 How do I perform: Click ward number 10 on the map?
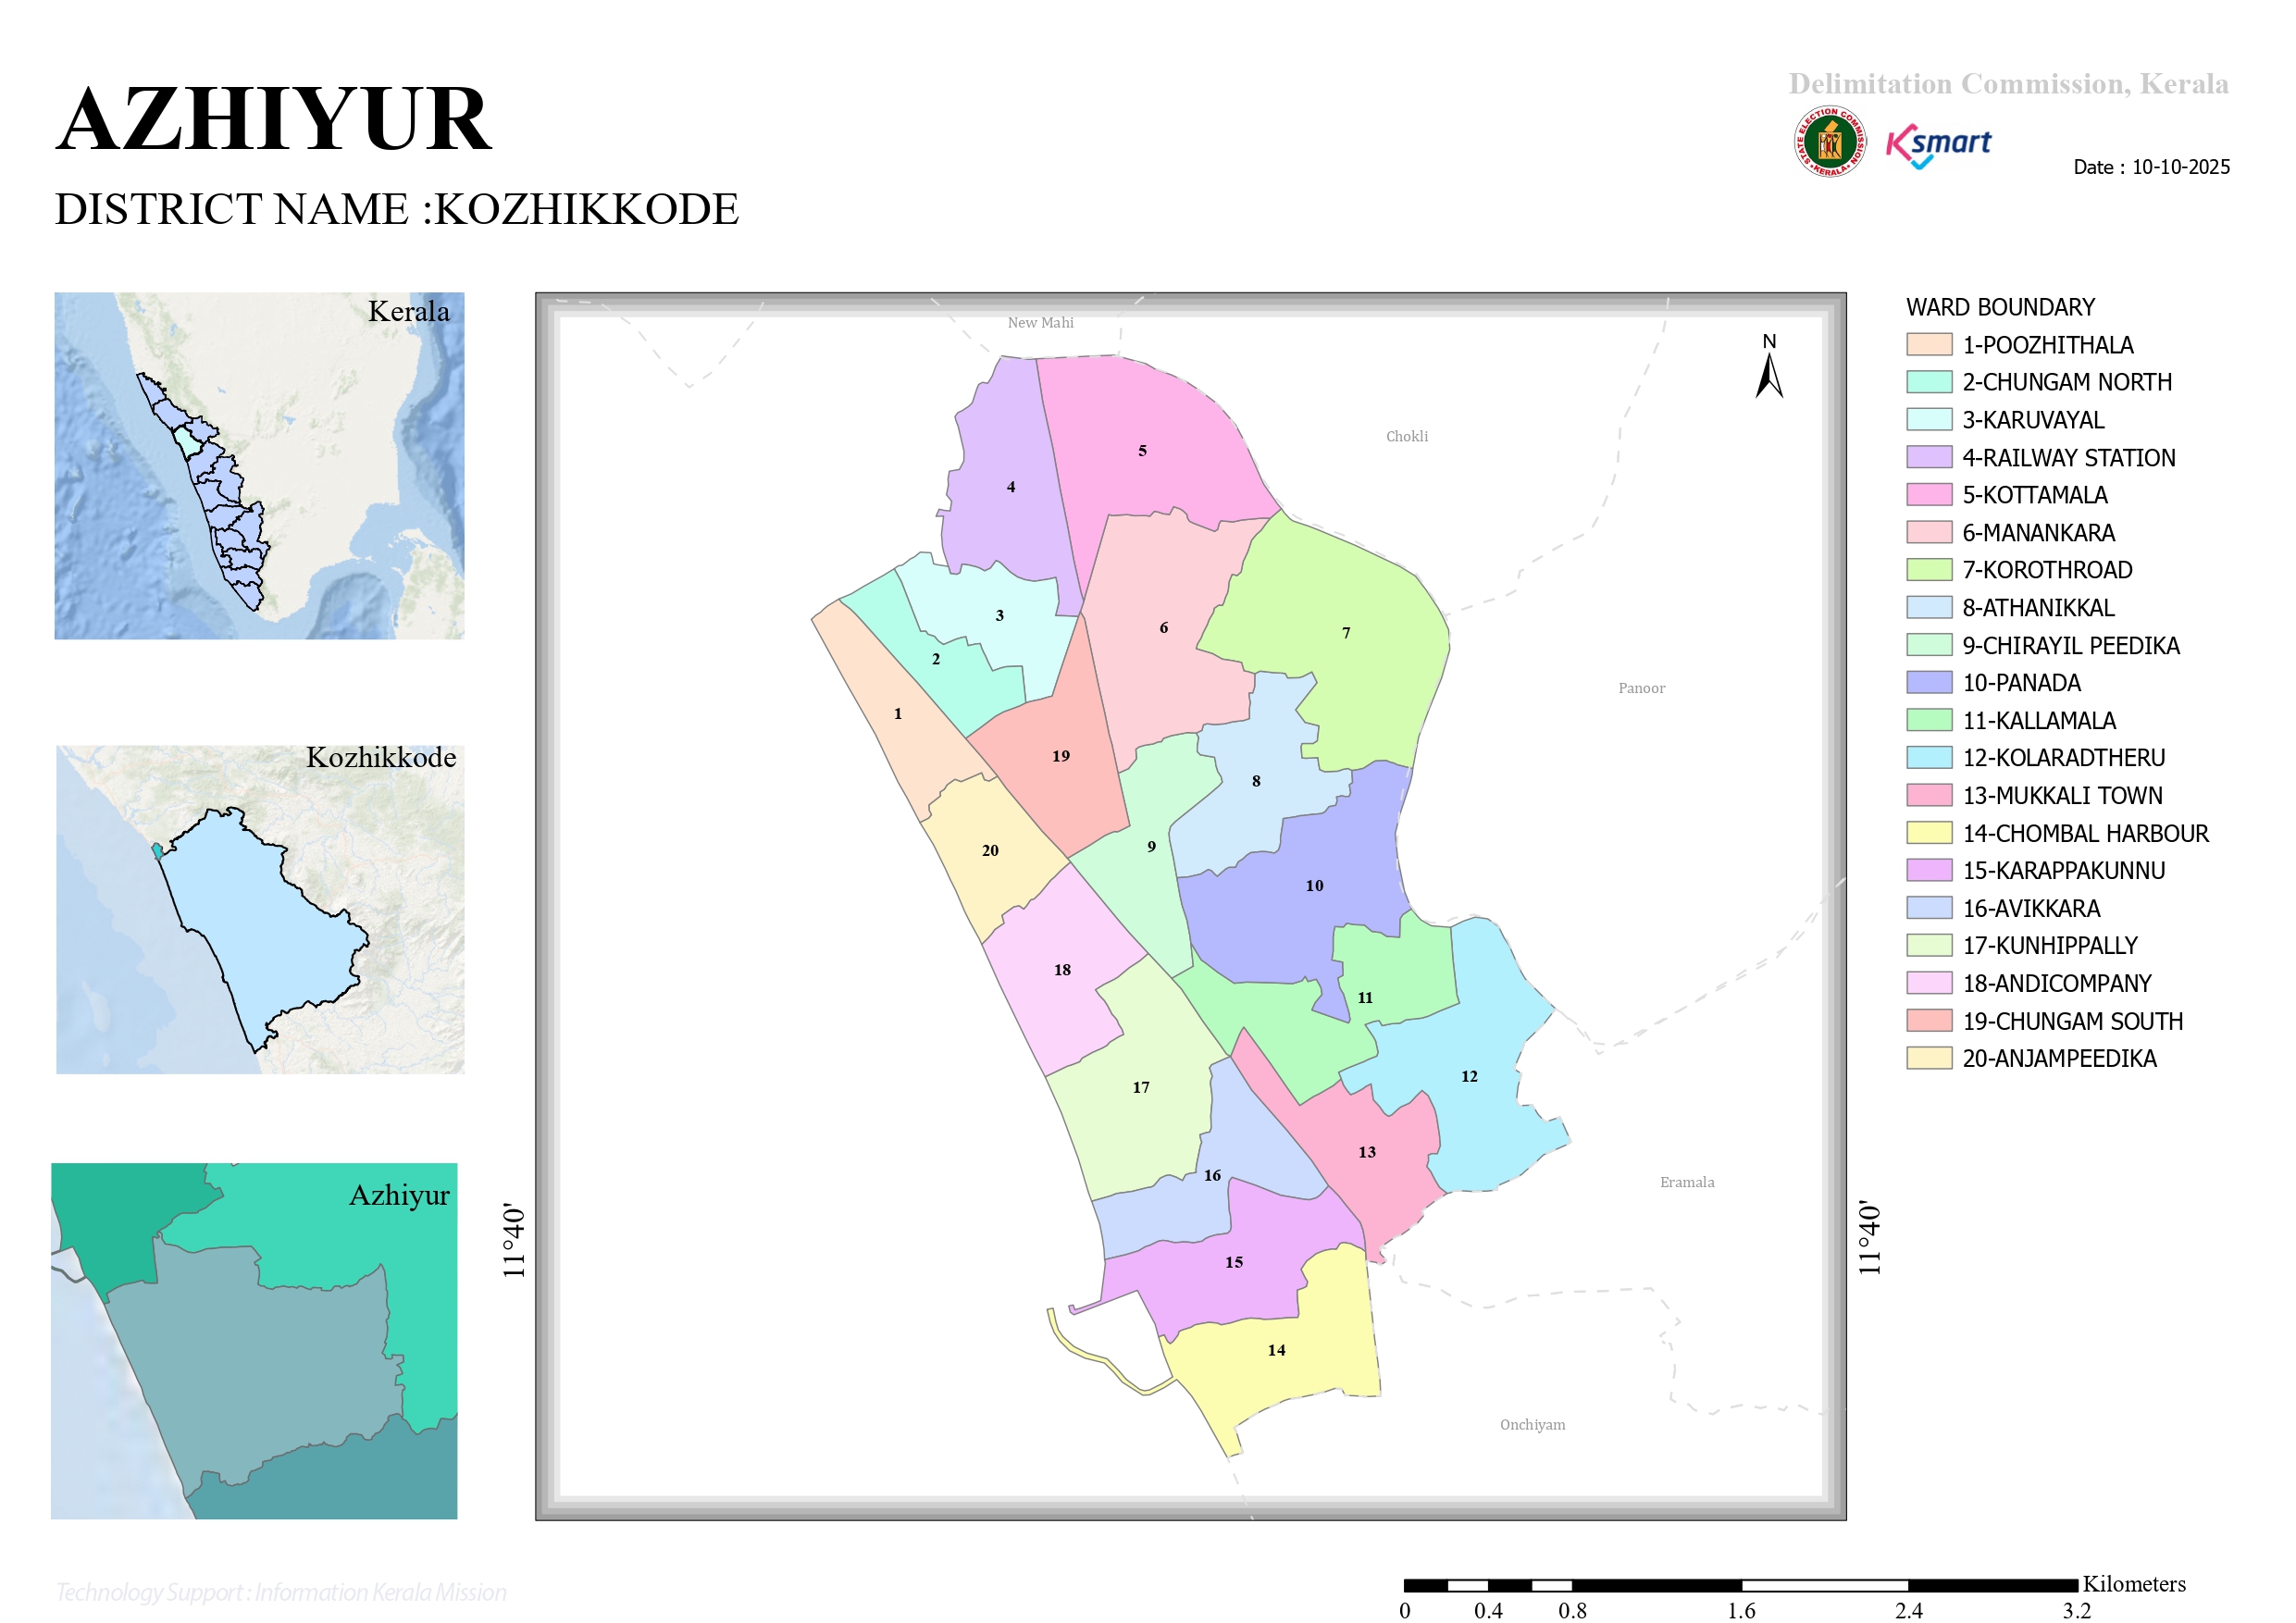(1314, 886)
